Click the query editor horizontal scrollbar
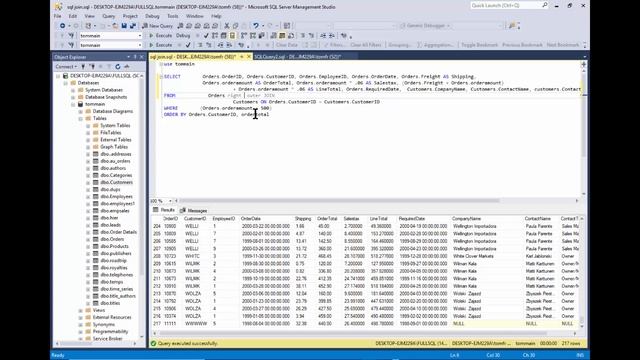Screen dimensions: 640x360 click(339, 200)
